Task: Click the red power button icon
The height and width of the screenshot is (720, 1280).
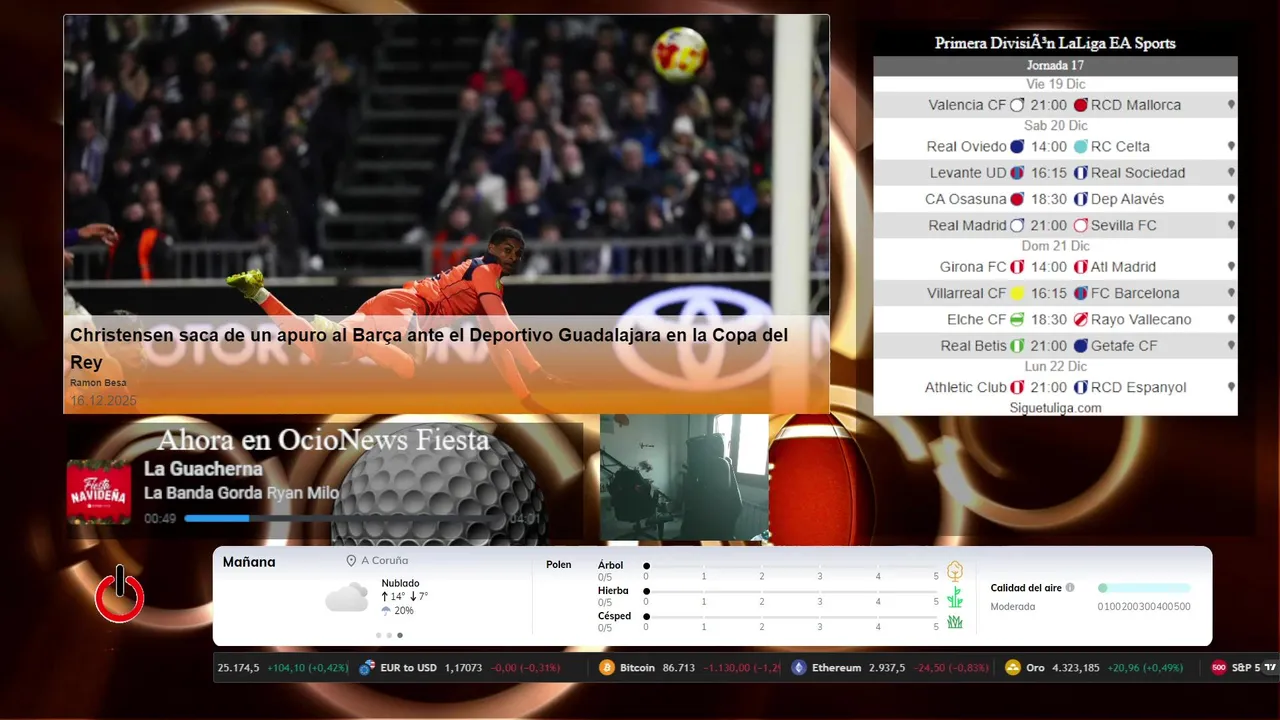Action: pos(120,594)
